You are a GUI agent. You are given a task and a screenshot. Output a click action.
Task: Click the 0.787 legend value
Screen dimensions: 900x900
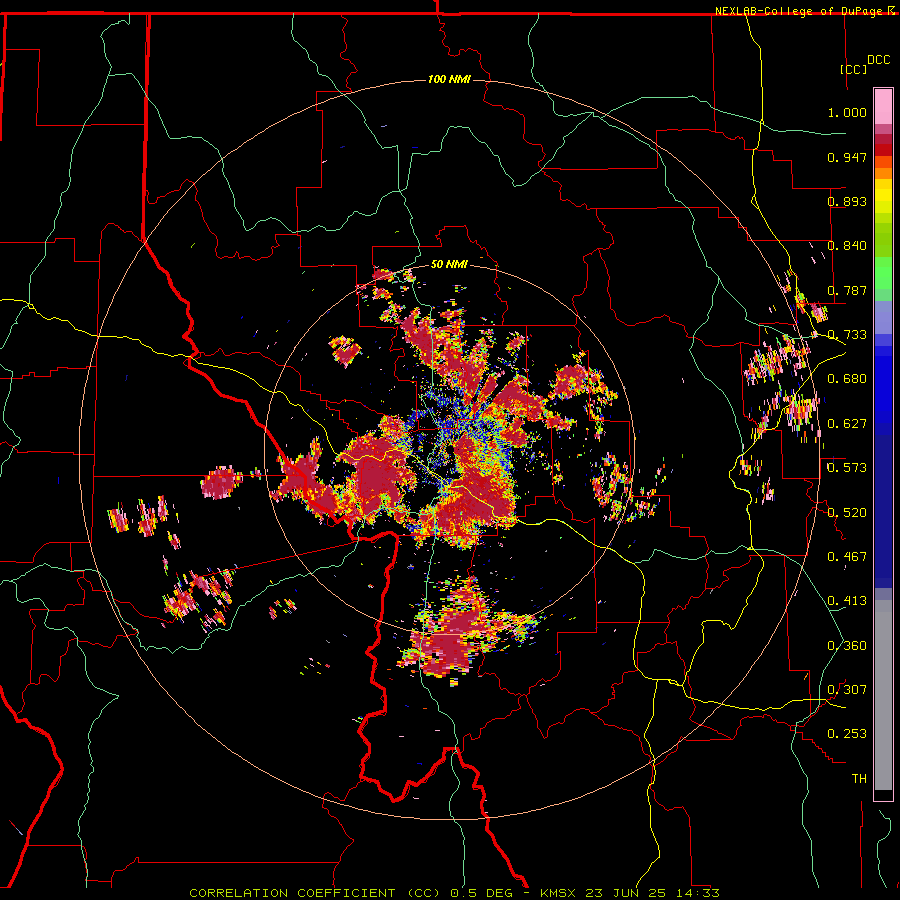click(847, 290)
